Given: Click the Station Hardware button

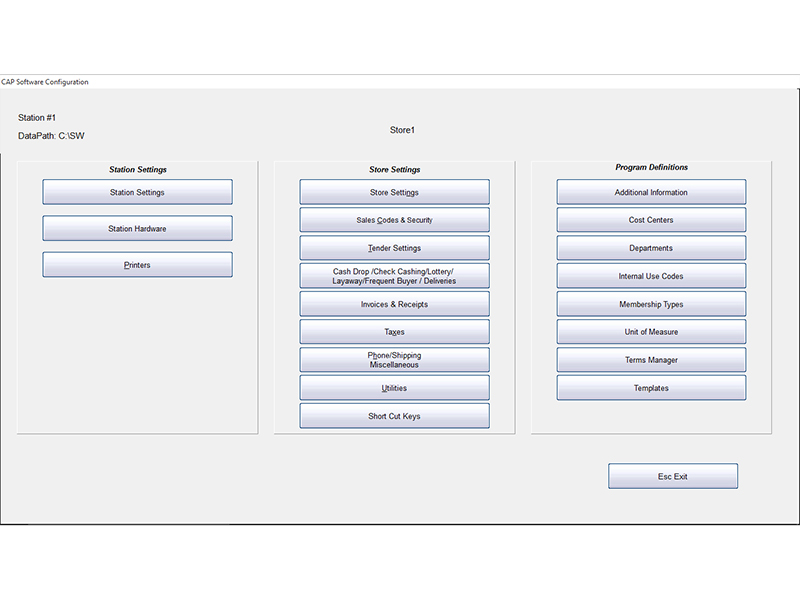Looking at the screenshot, I should coord(137,229).
